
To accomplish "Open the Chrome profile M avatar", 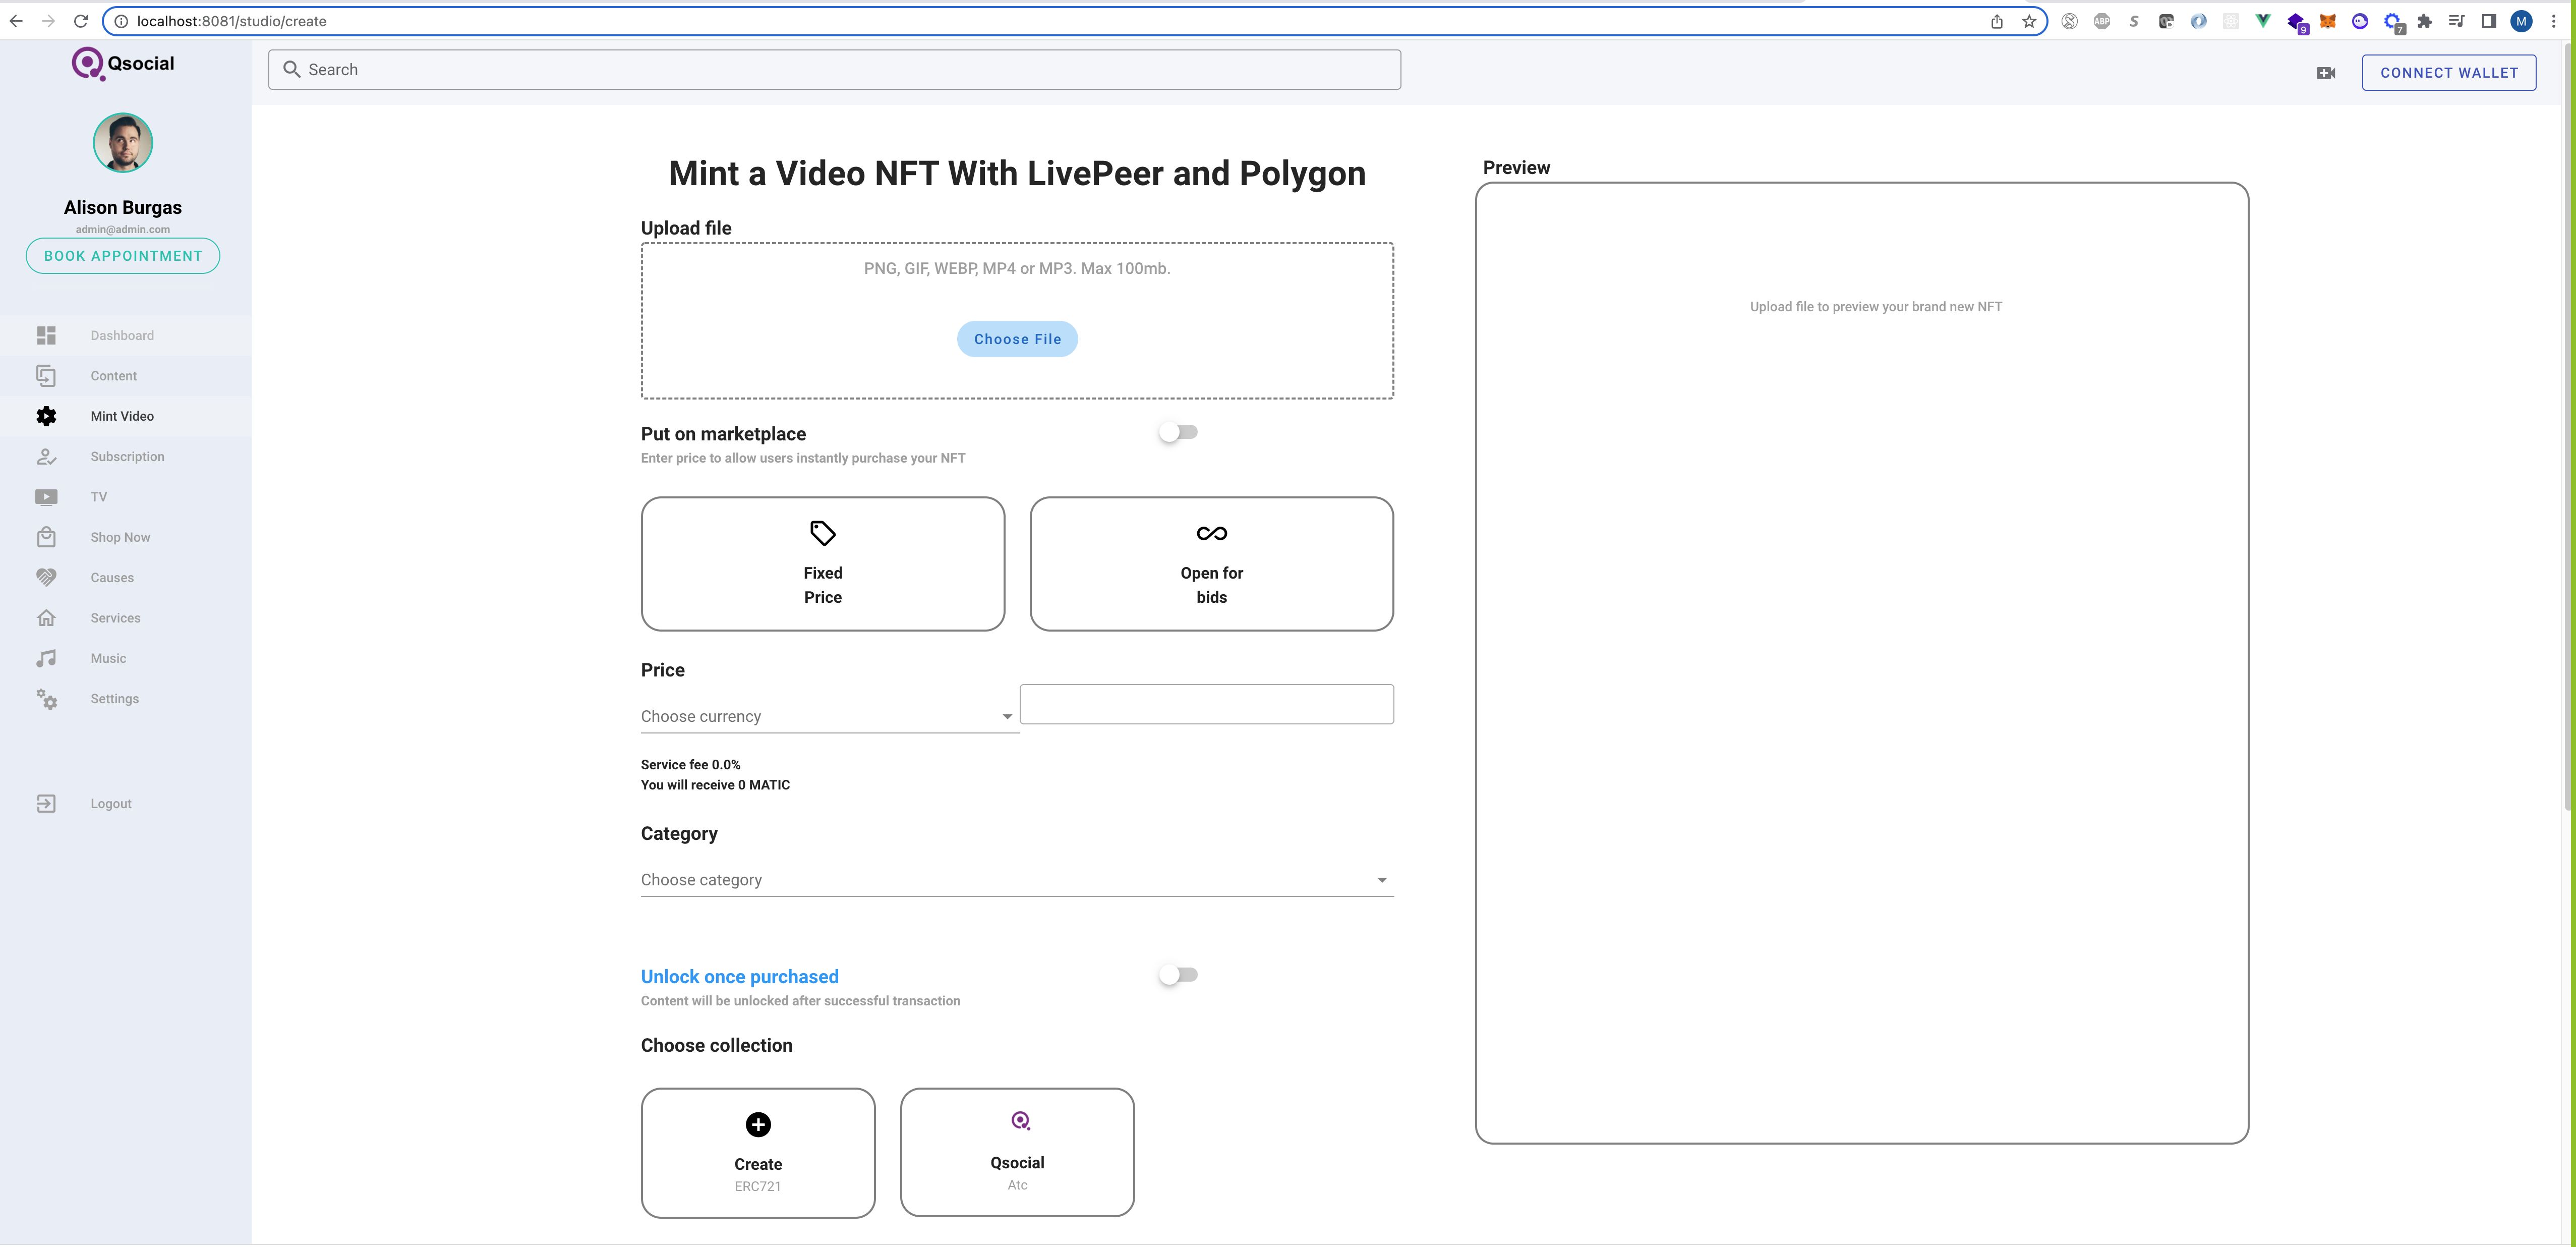I will pos(2521,21).
